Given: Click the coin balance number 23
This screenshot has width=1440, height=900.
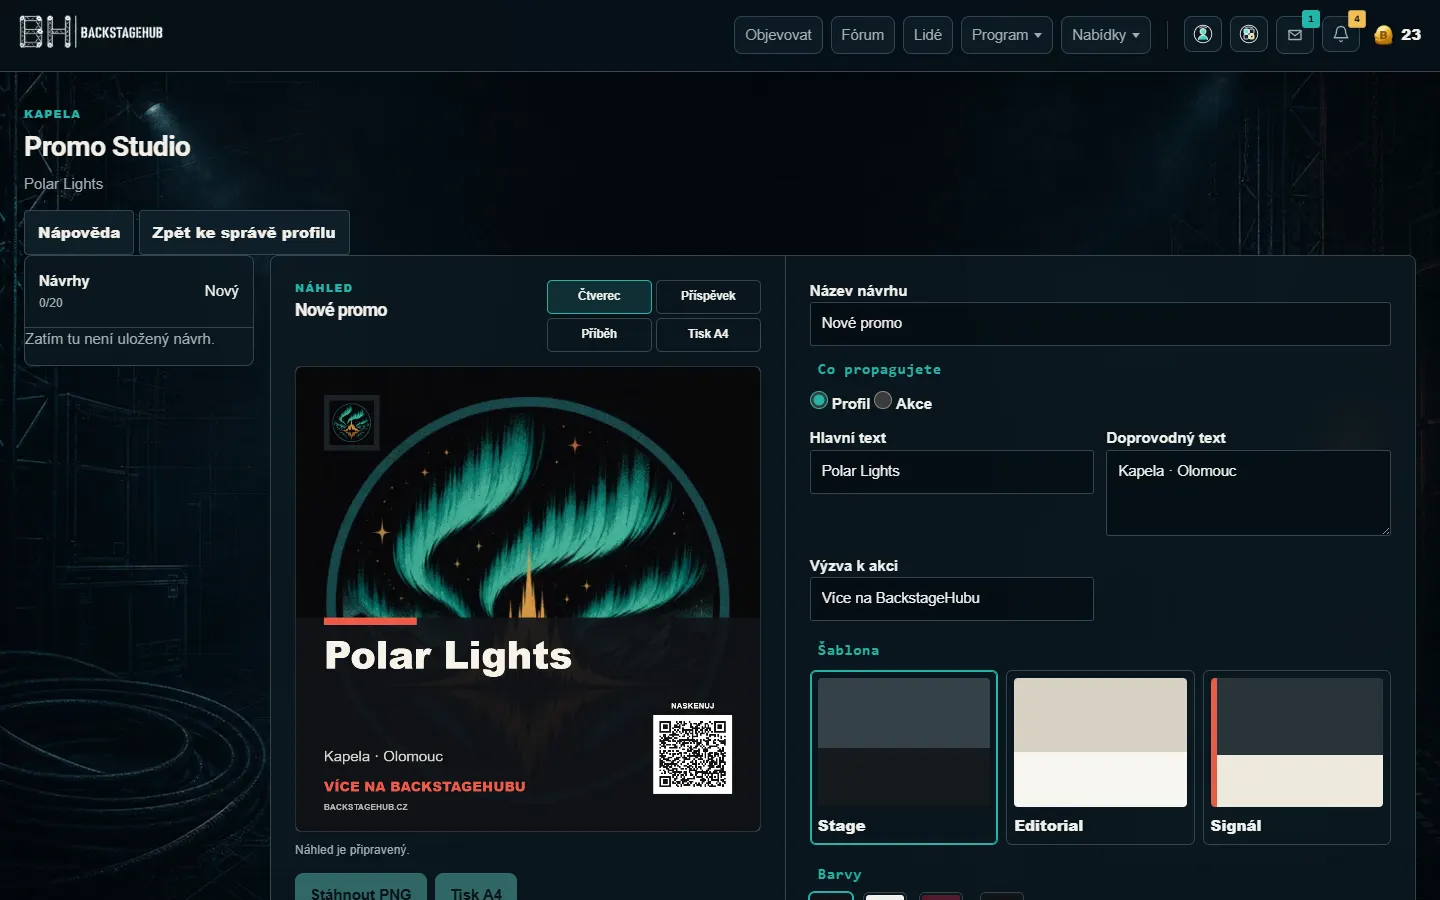Looking at the screenshot, I should [1411, 35].
